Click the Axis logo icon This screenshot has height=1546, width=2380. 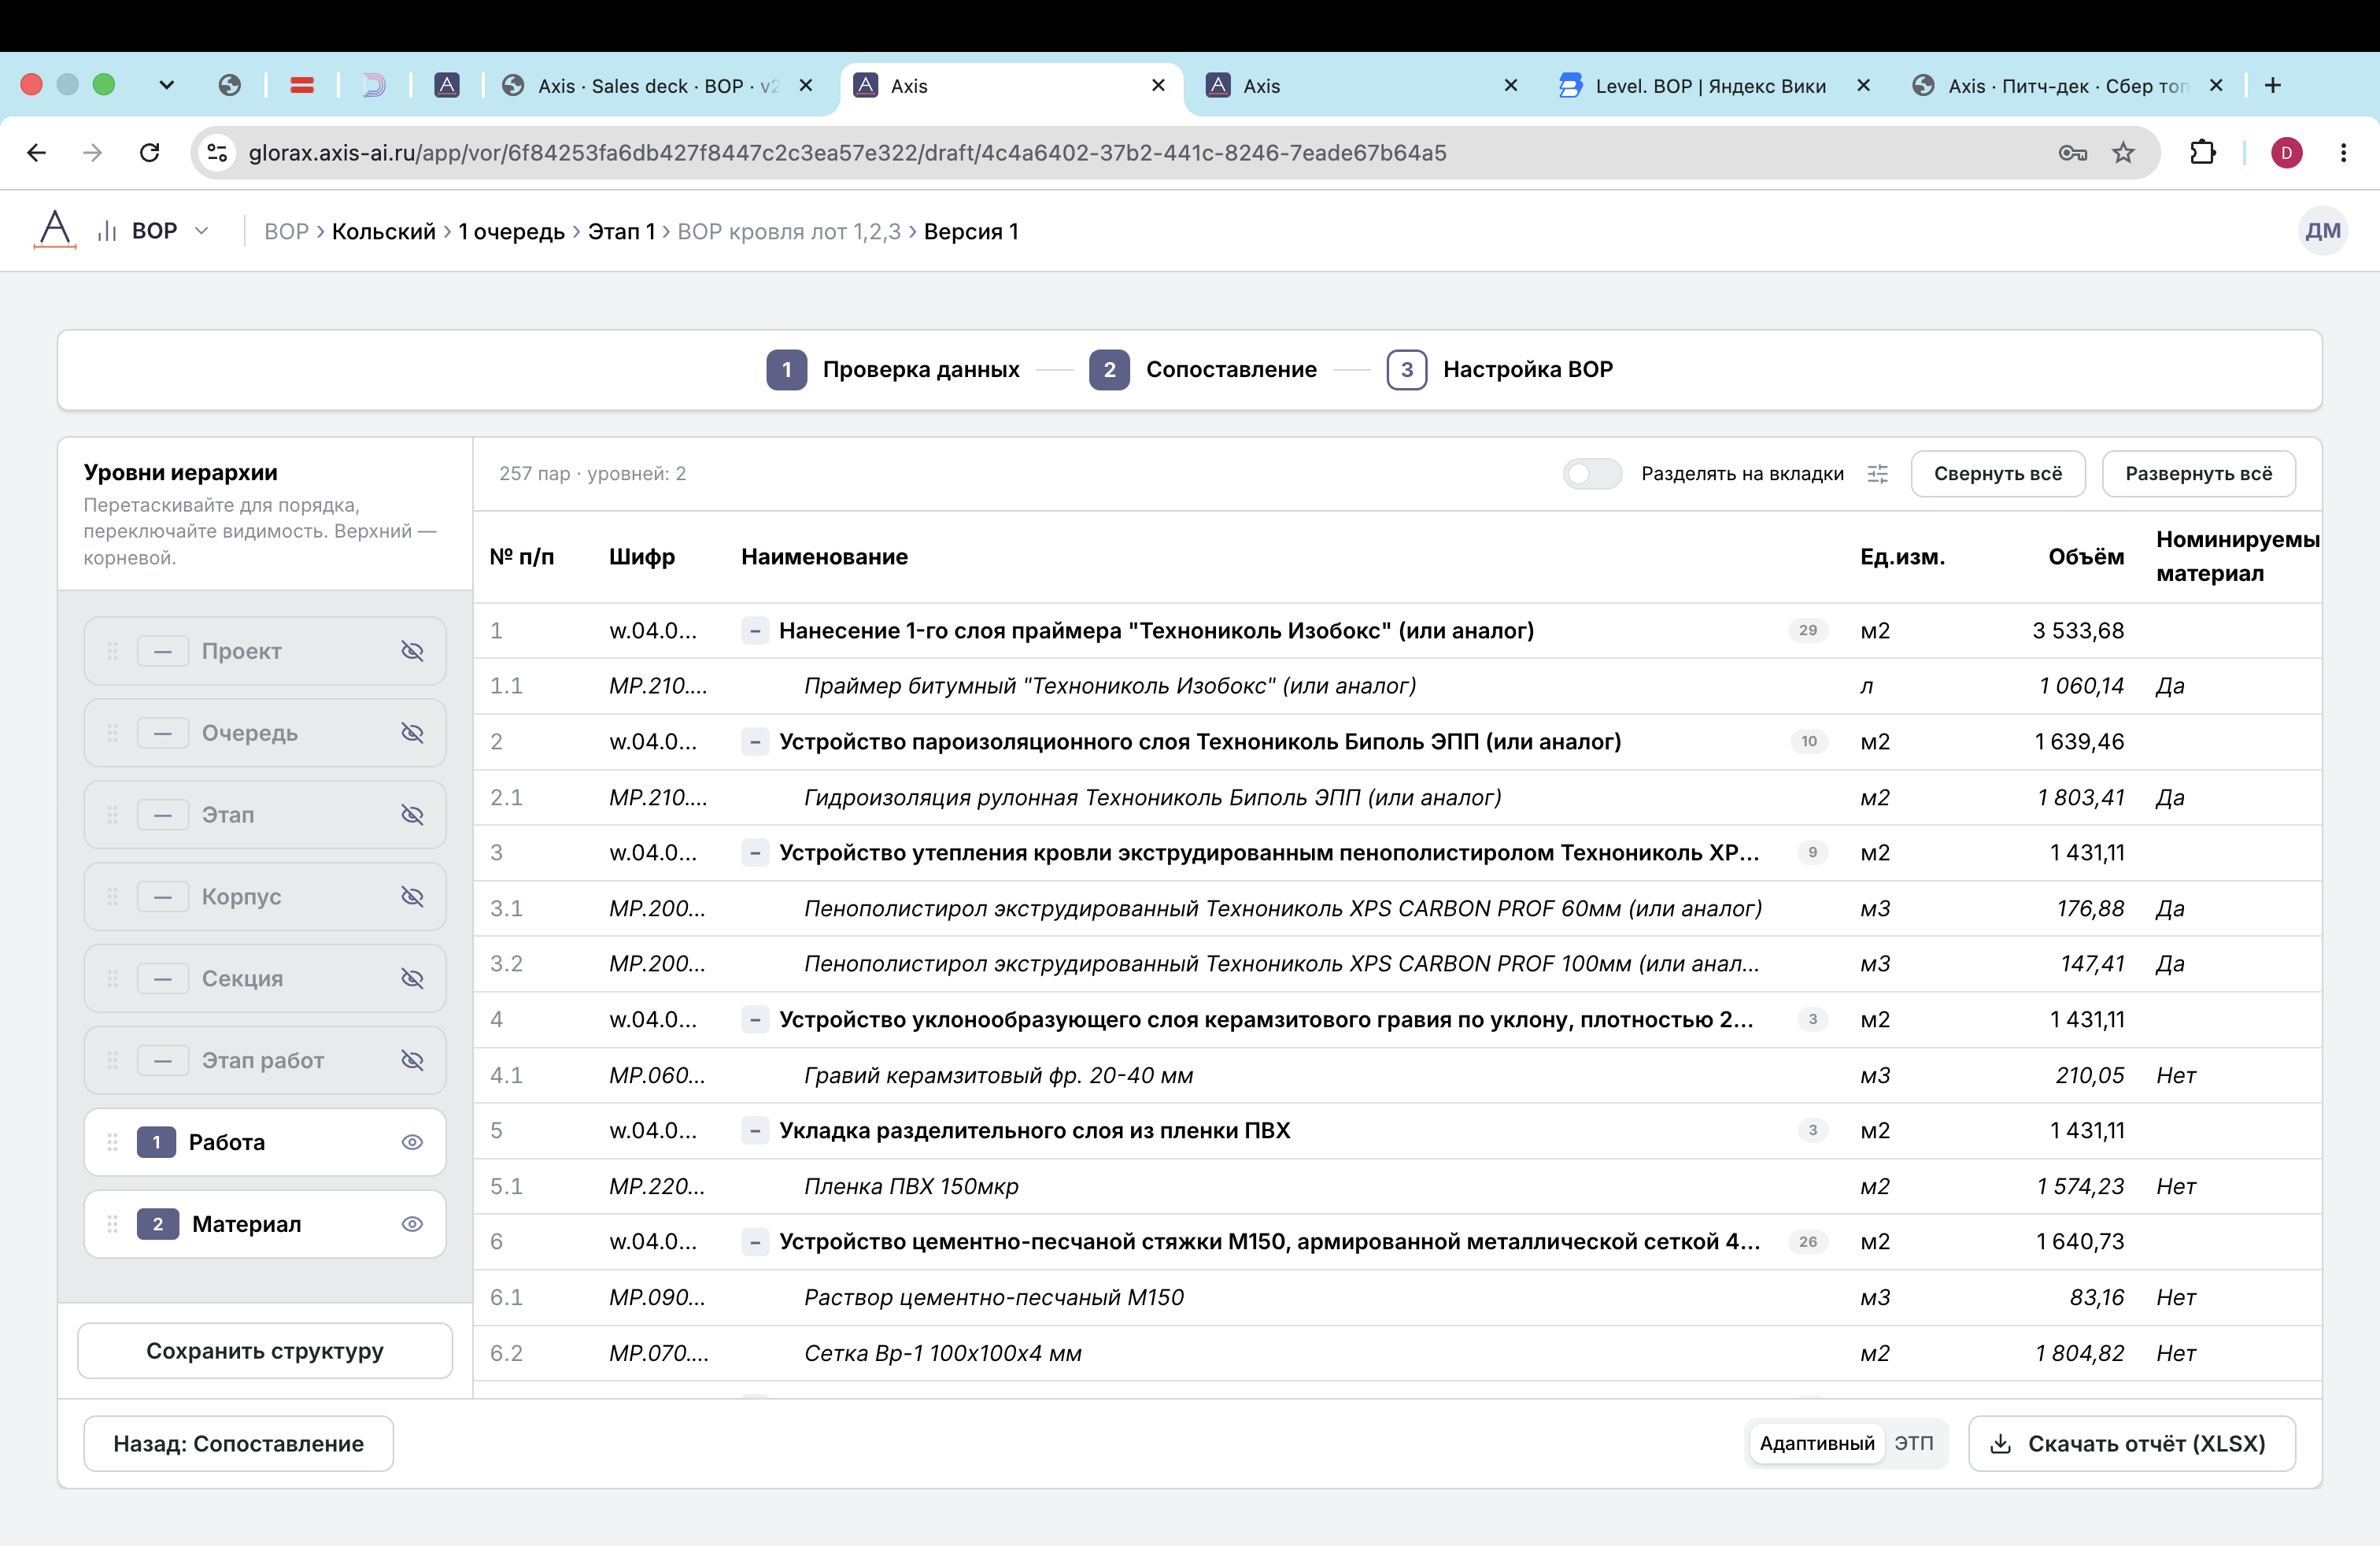55,230
